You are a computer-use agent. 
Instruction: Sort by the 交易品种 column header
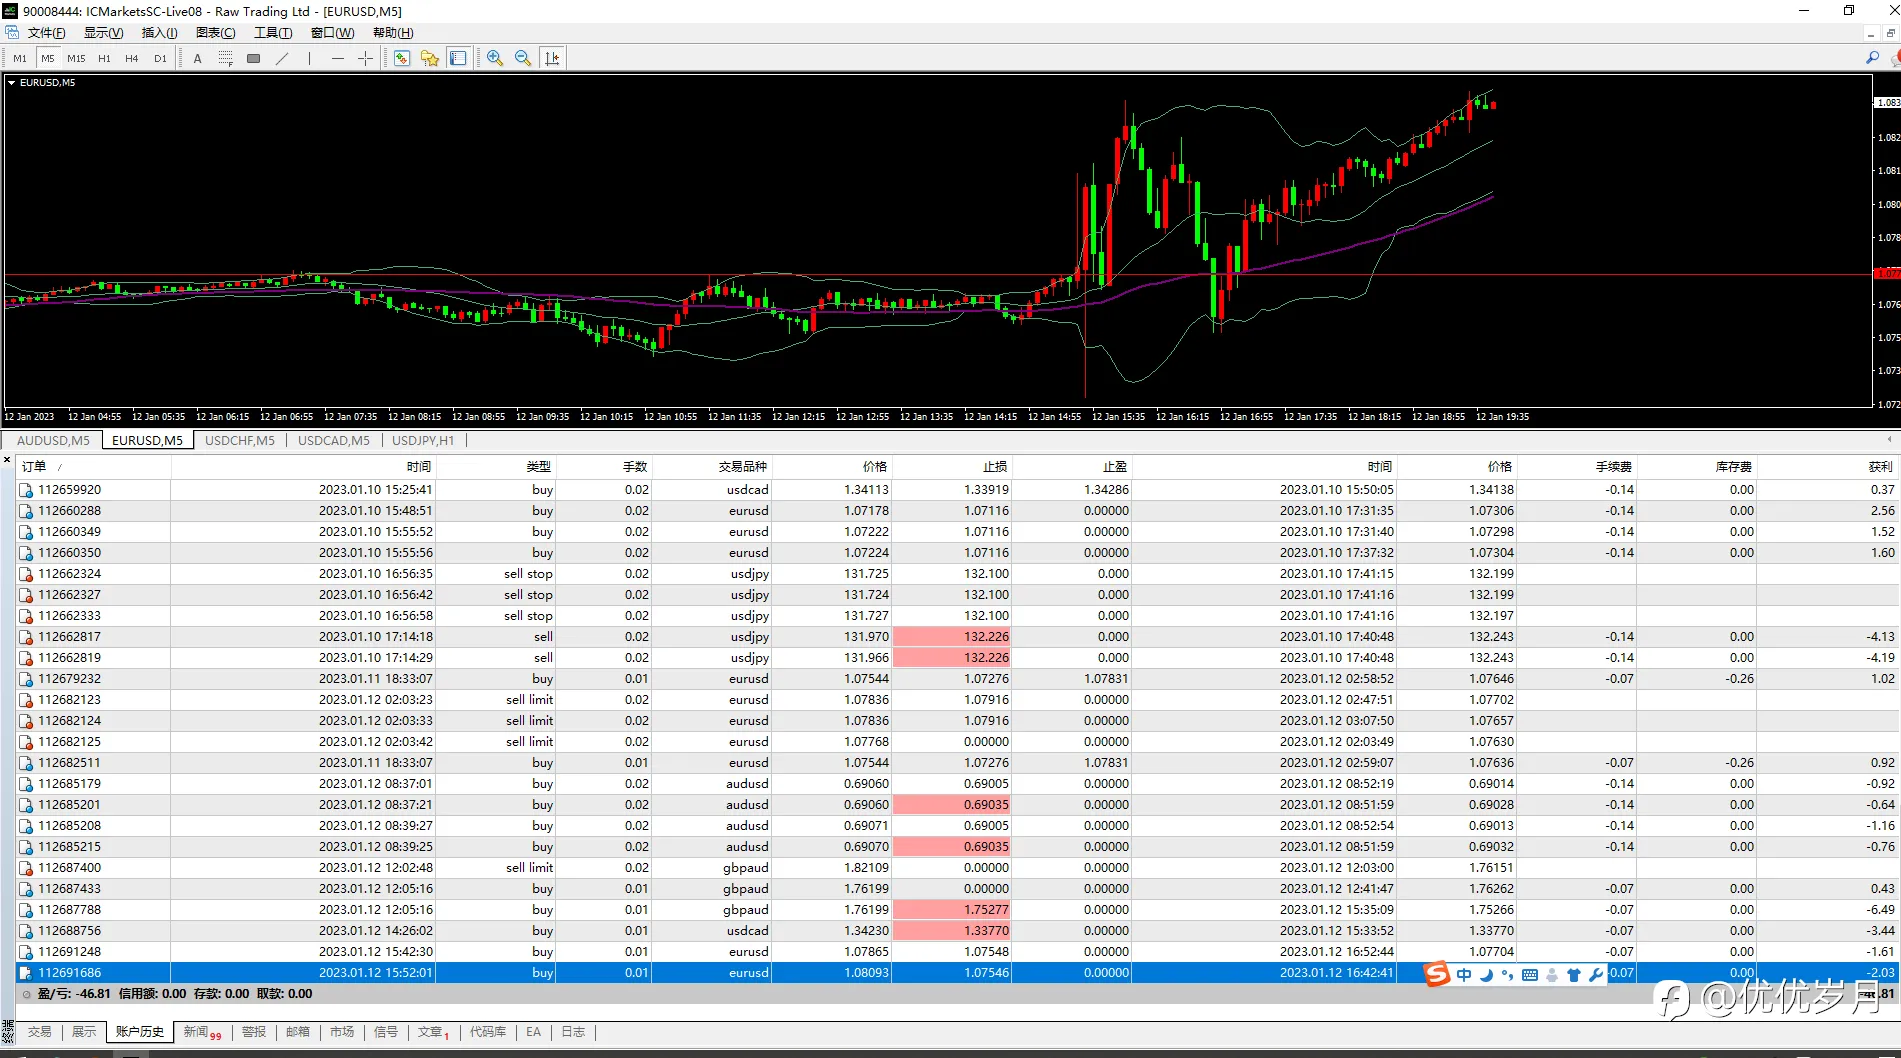click(x=711, y=467)
